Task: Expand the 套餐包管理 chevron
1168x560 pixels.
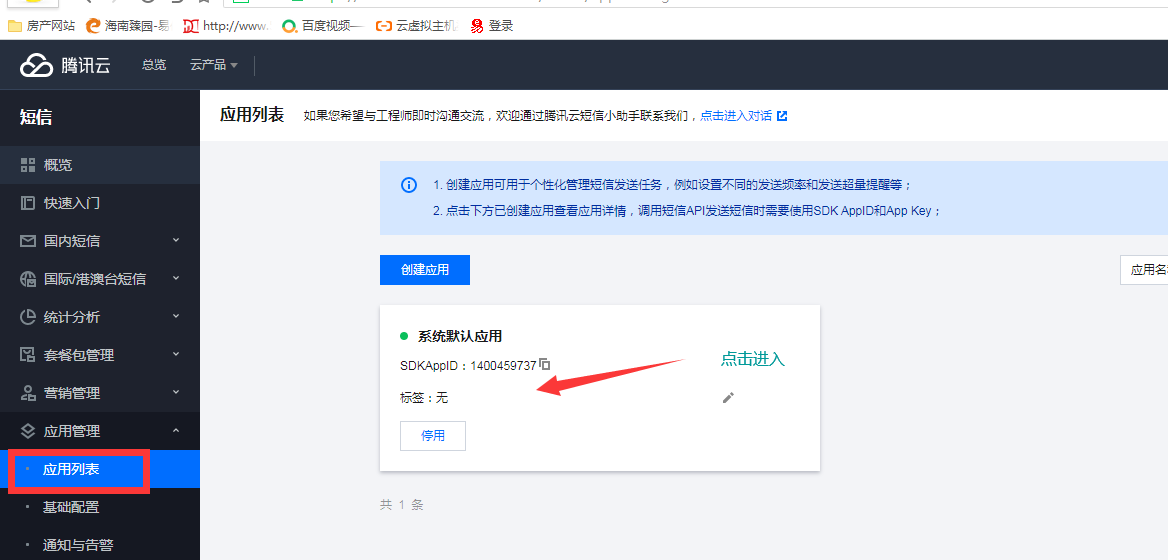Action: [x=176, y=354]
